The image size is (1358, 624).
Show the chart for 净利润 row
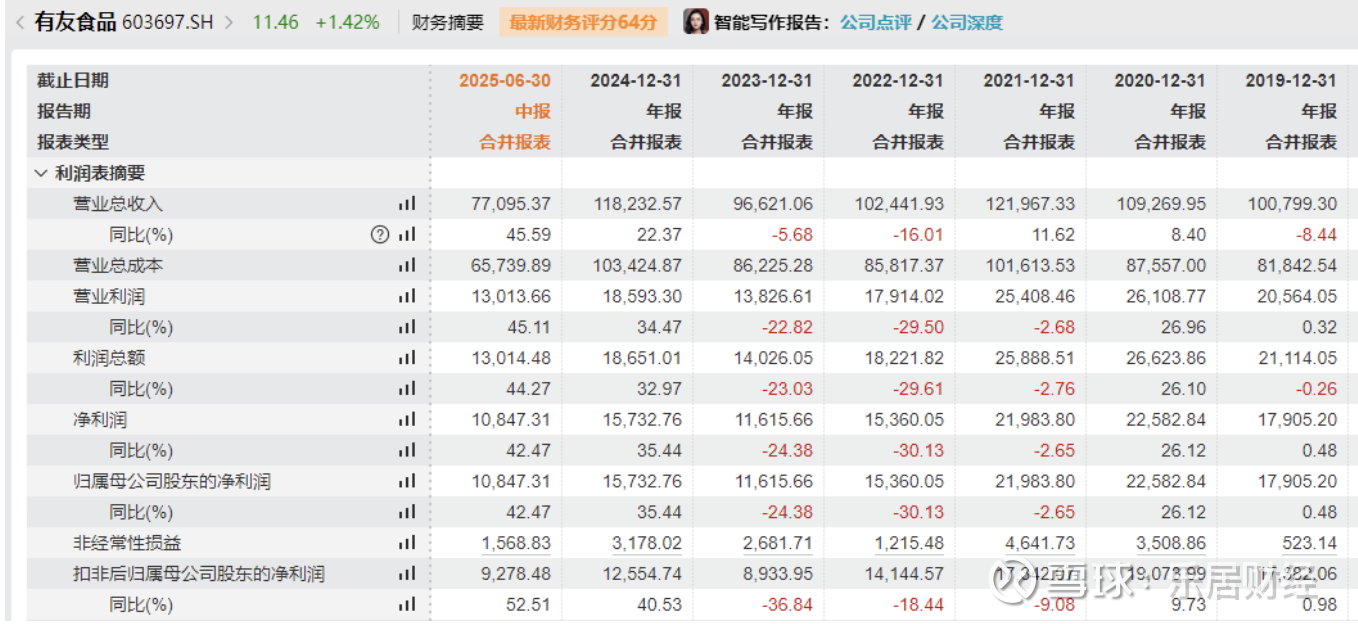(x=406, y=420)
